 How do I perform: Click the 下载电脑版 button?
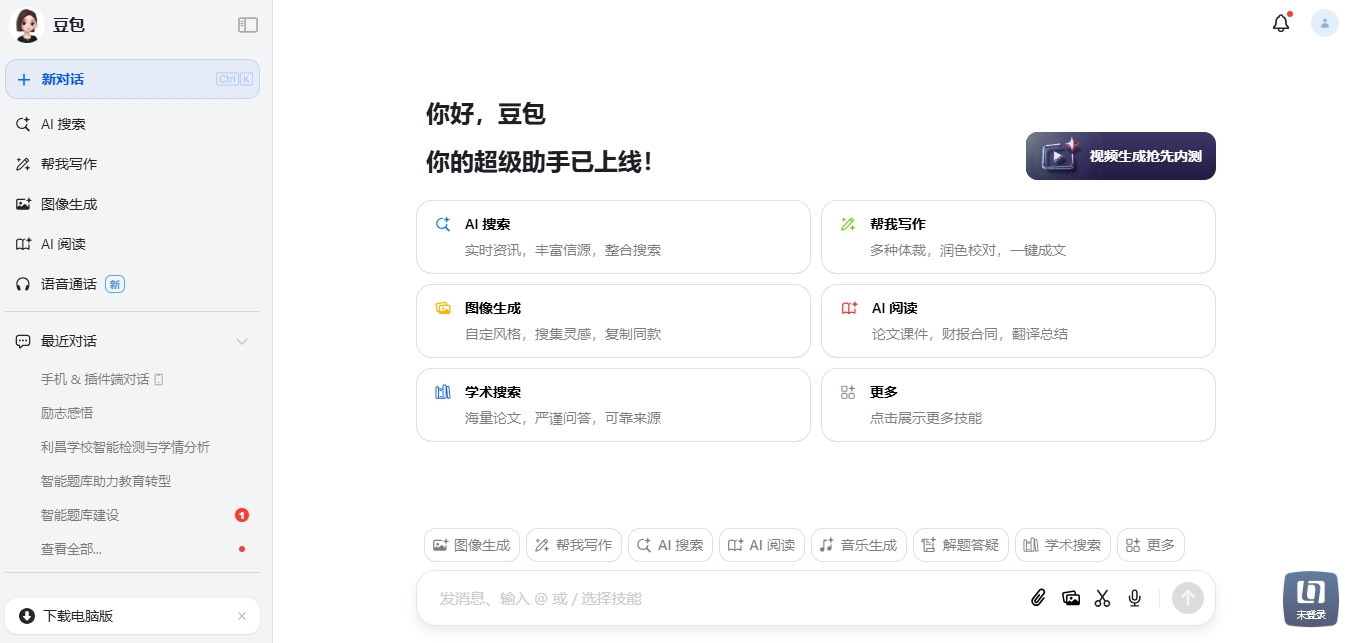132,616
